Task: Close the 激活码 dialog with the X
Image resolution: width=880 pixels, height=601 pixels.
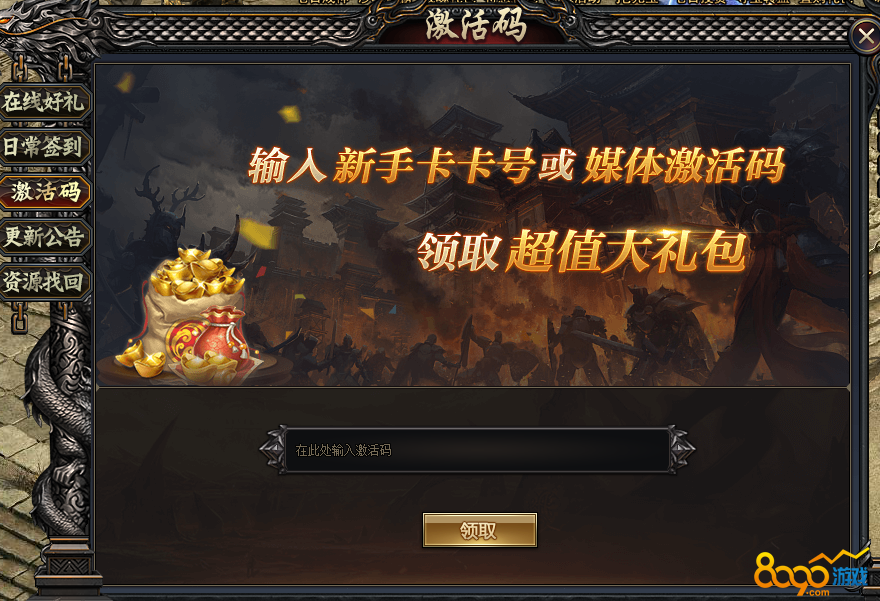Action: tap(865, 37)
